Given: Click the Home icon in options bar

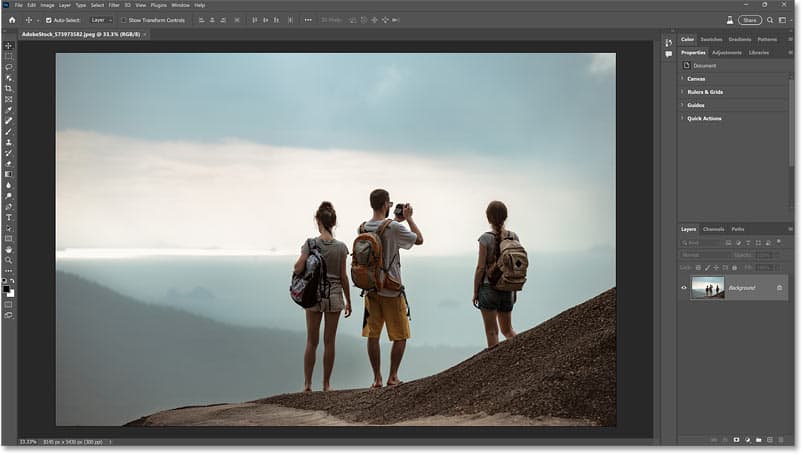Looking at the screenshot, I should click(x=12, y=20).
